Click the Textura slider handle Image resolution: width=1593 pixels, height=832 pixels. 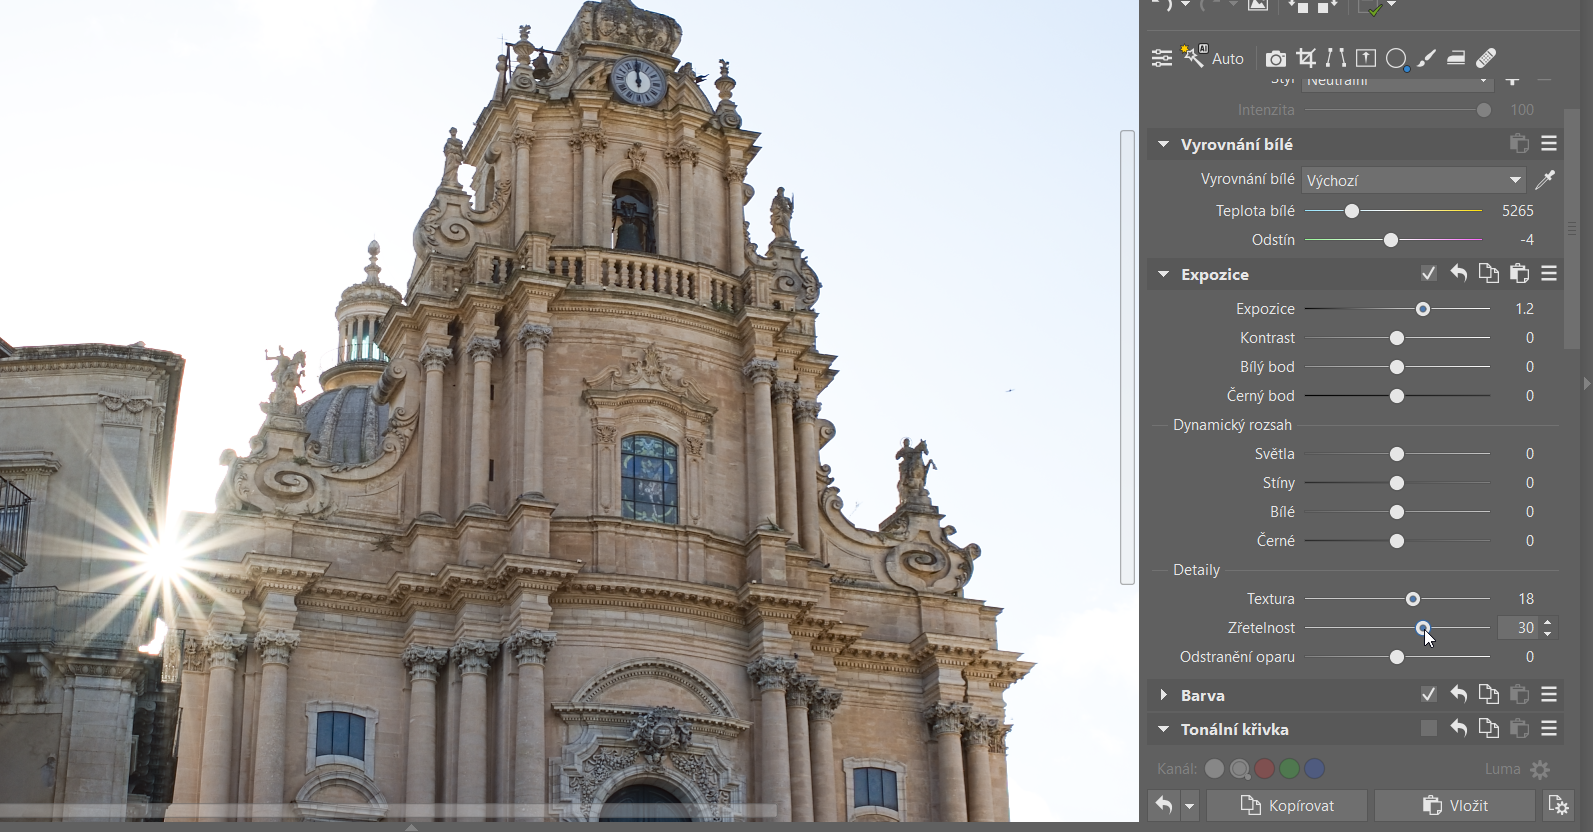(1413, 599)
